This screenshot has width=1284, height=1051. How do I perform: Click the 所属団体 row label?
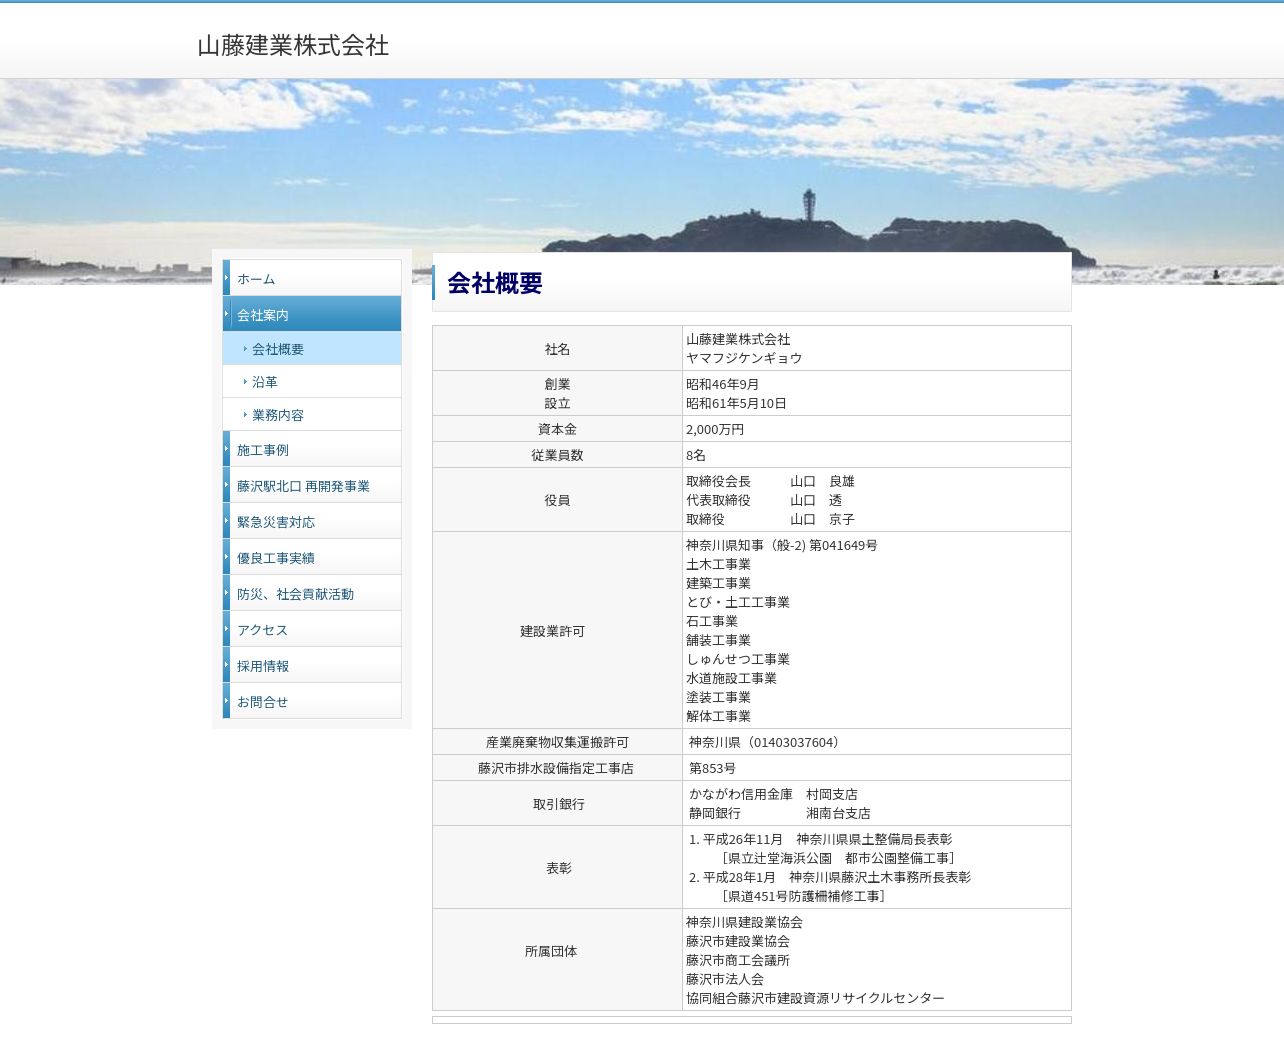coord(551,951)
